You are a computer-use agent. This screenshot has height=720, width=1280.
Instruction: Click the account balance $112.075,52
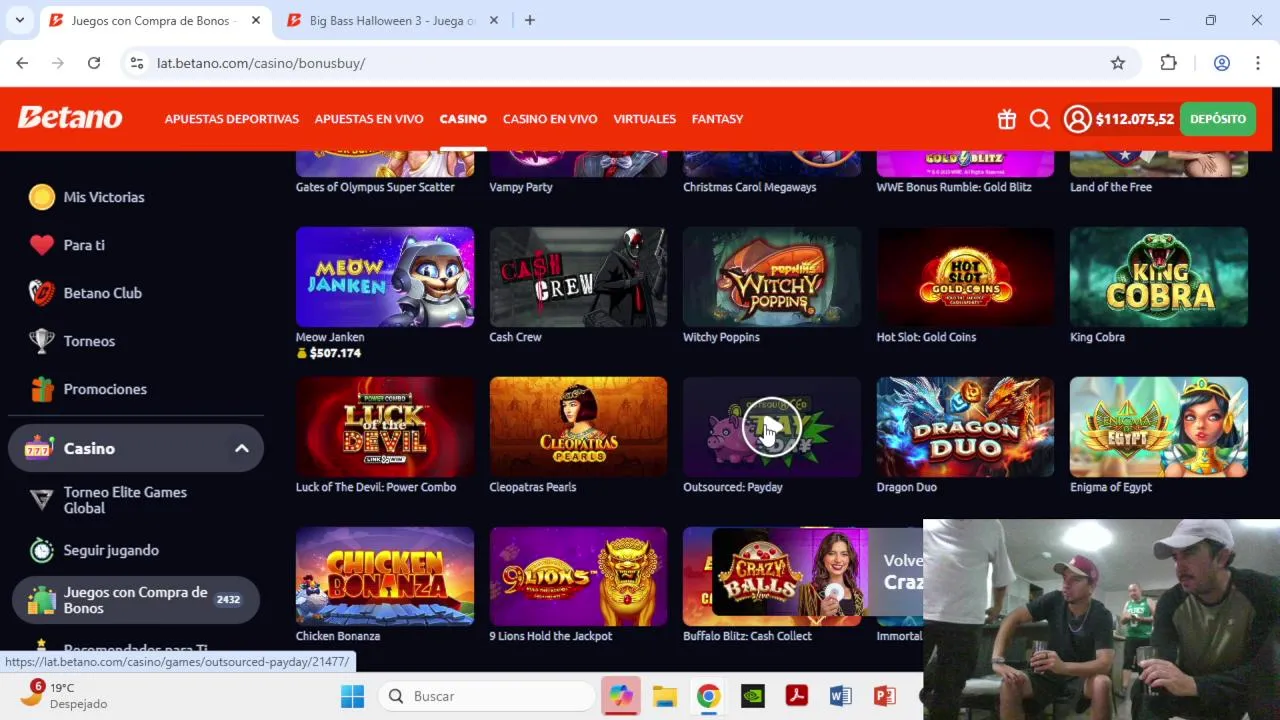pyautogui.click(x=1135, y=119)
